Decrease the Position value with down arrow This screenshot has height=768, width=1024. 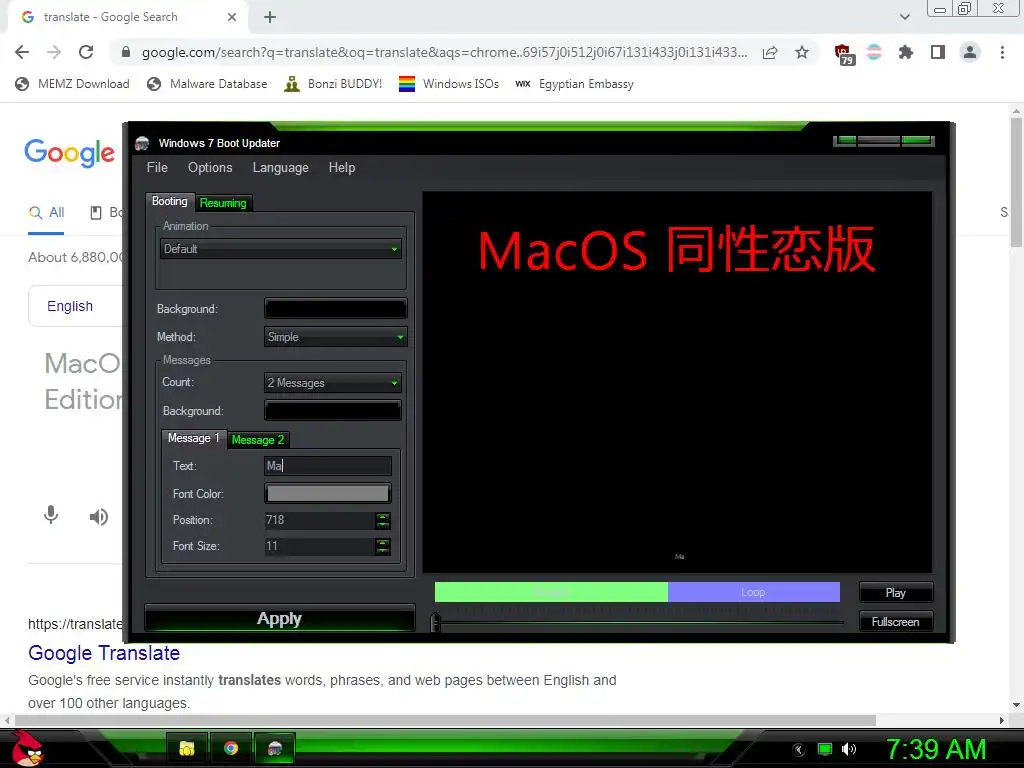(x=383, y=524)
